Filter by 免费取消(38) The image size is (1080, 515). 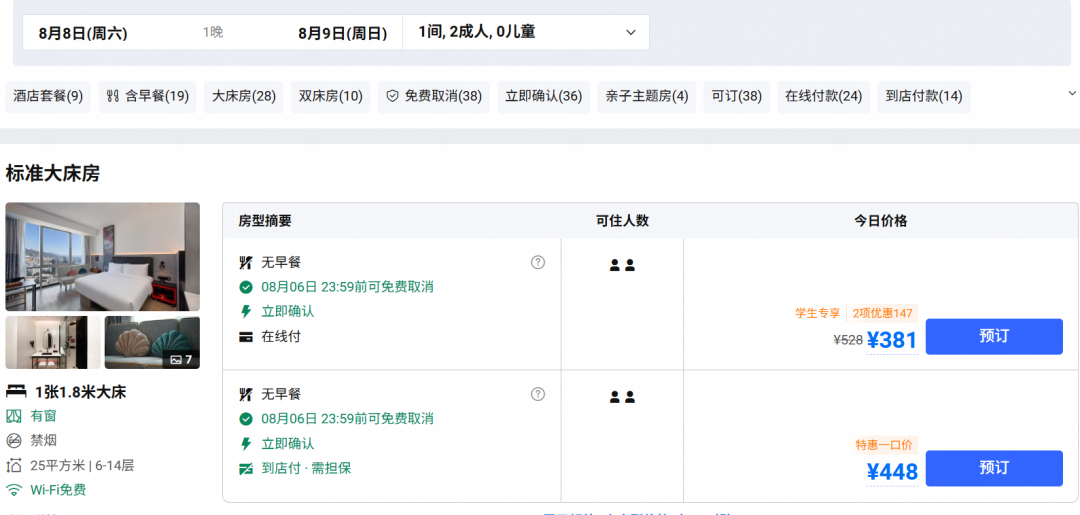pos(434,96)
